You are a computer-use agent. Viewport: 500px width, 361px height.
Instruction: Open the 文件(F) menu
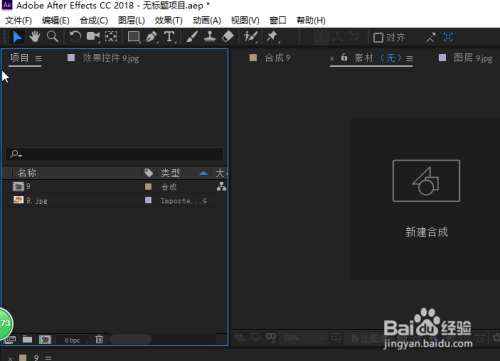click(18, 20)
